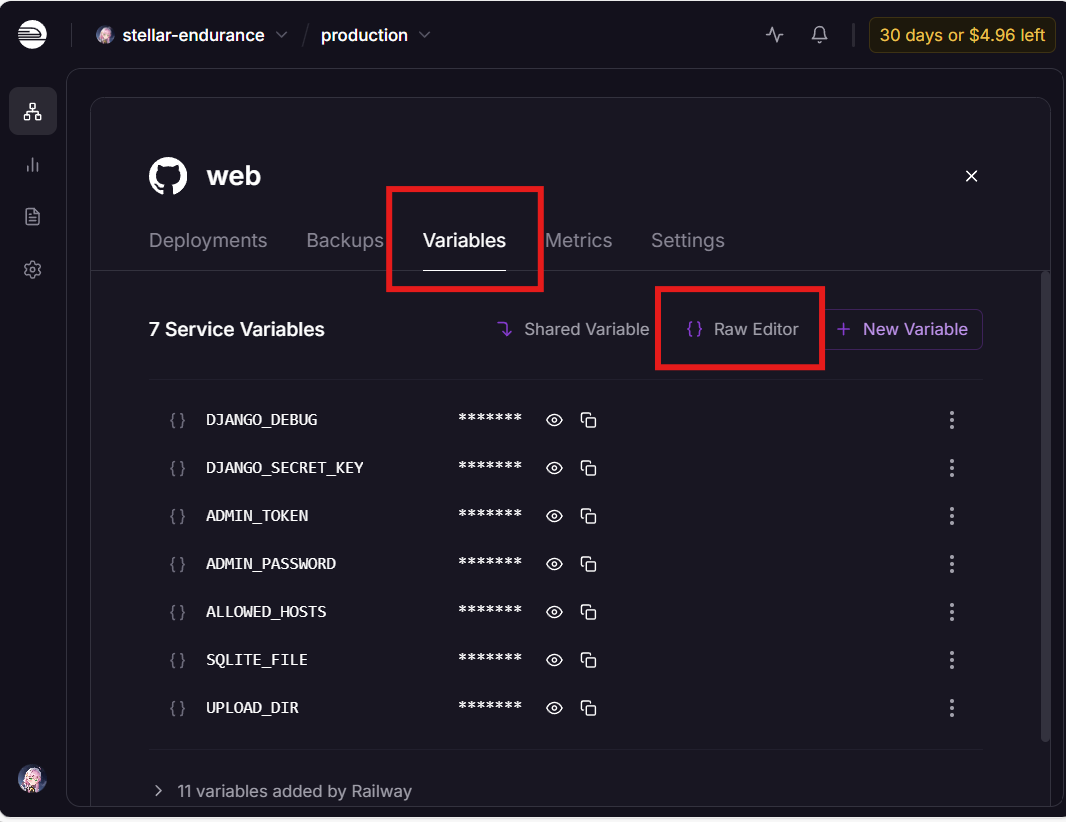Open the observability bar chart sidebar icon

tap(33, 165)
